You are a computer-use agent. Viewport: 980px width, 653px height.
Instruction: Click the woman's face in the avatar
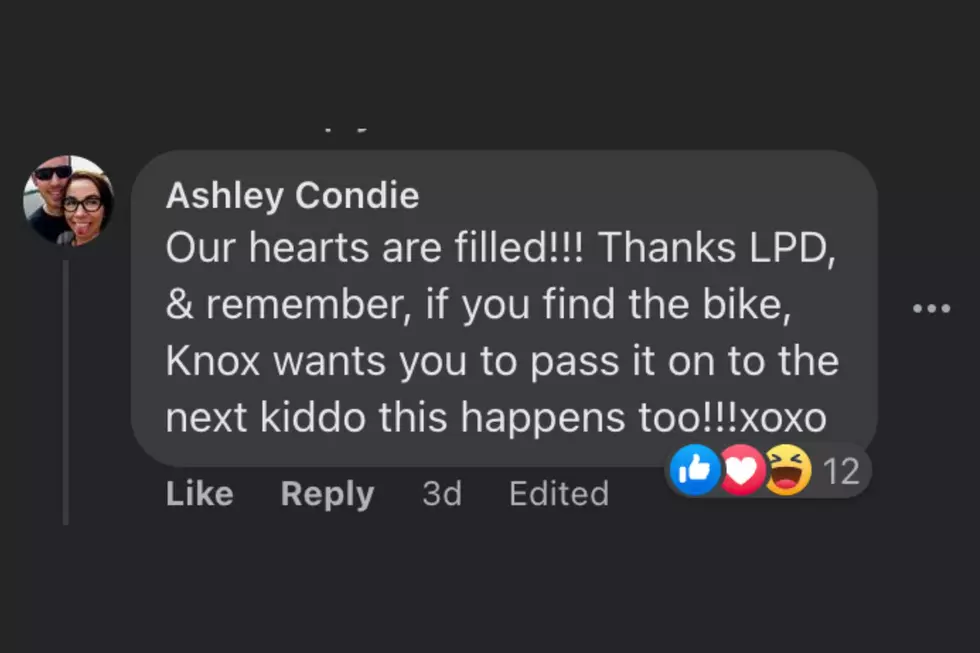(x=84, y=205)
